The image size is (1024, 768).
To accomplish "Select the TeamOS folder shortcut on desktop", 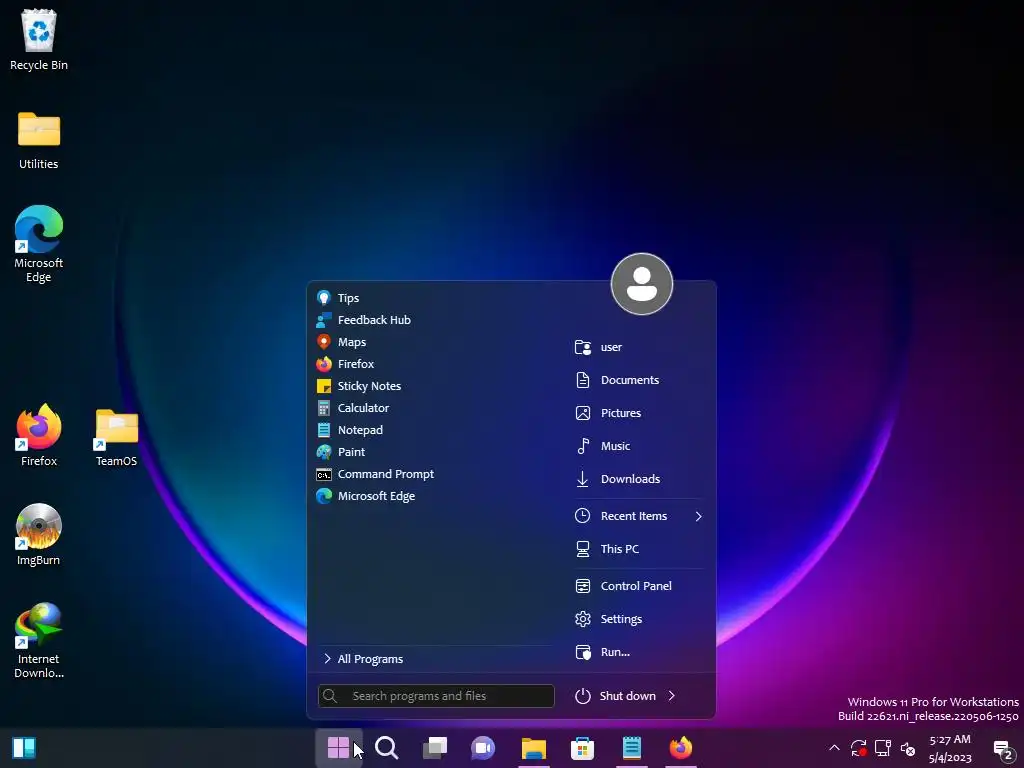I will tap(116, 438).
